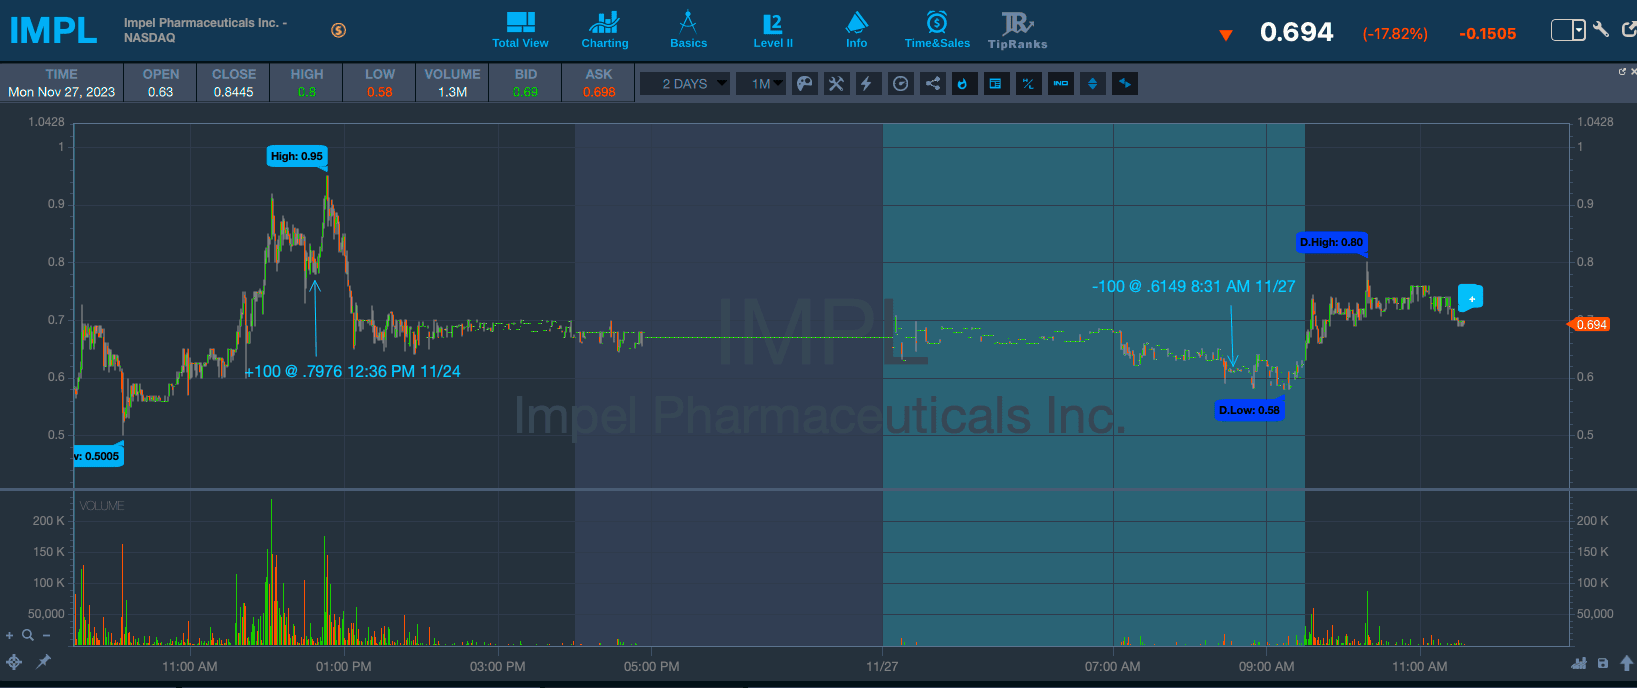
Task: Pop out the window via header icon
Action: click(1629, 30)
